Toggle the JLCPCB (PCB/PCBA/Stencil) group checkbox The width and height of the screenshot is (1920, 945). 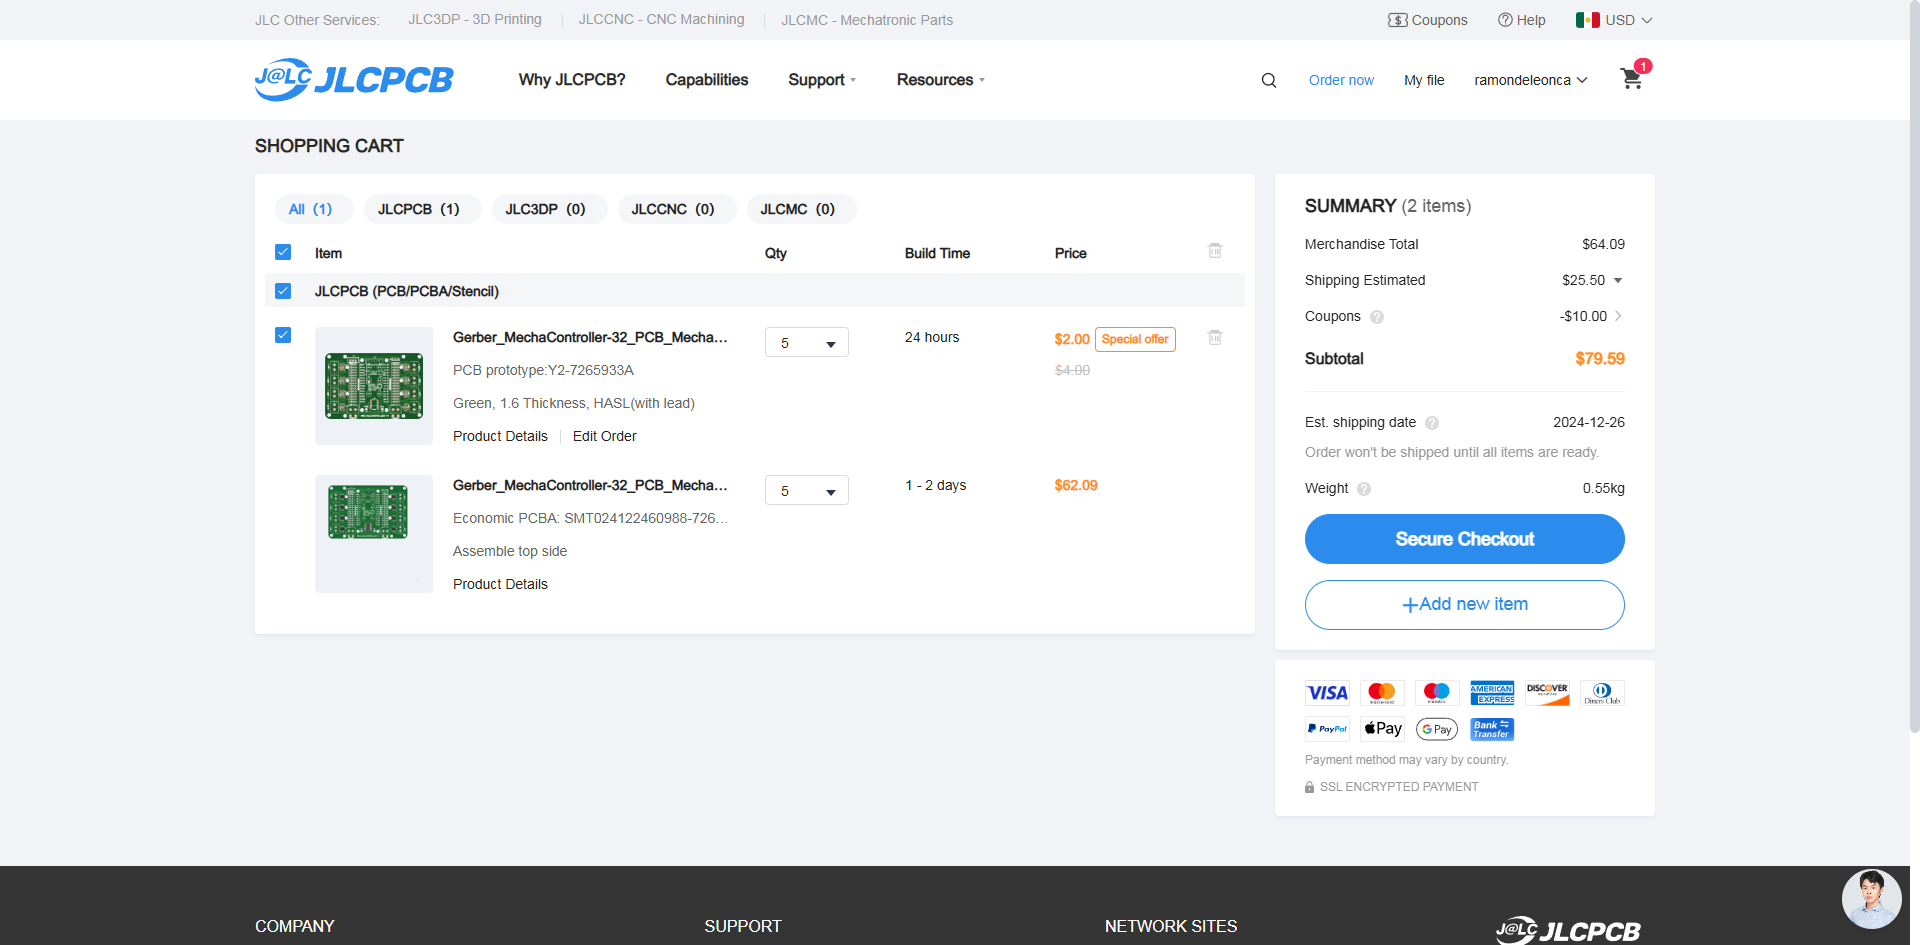pyautogui.click(x=283, y=291)
